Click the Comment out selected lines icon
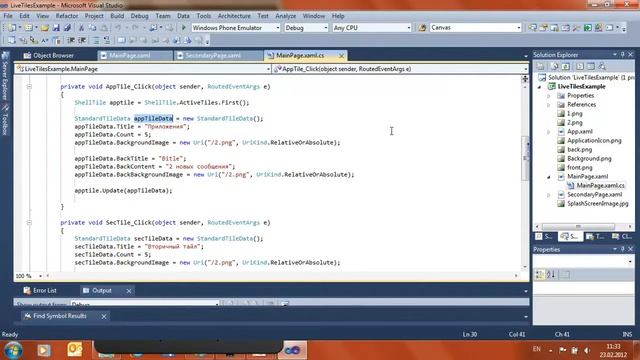640x360 pixels. point(95,40)
